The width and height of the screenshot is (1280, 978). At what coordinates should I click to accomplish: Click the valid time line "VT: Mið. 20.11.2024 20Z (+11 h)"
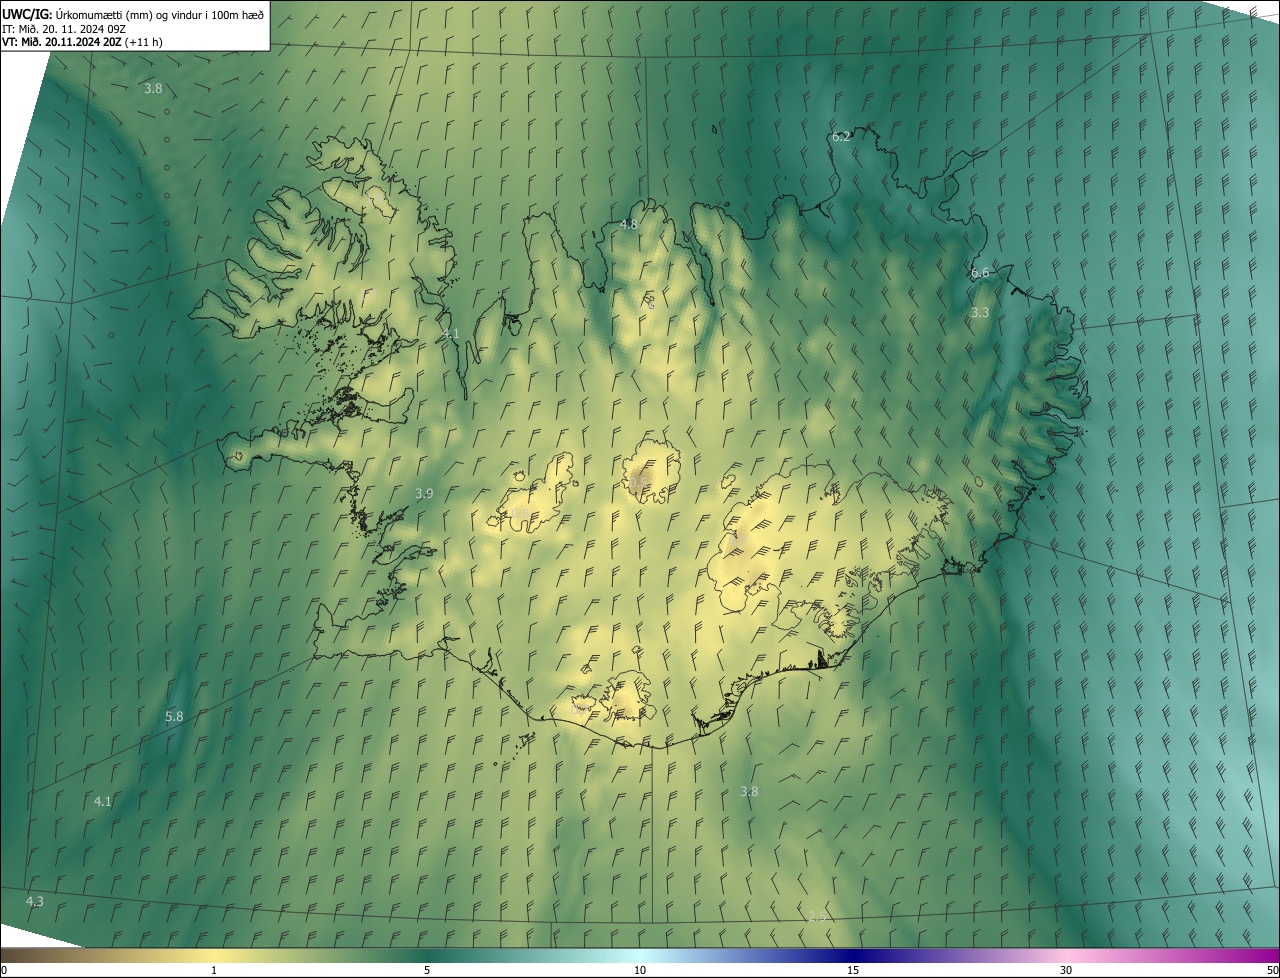[x=82, y=42]
